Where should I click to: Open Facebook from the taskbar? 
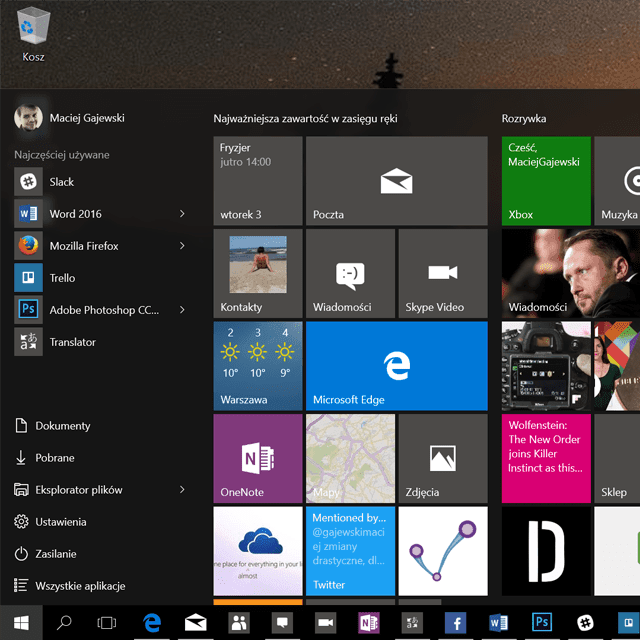pos(456,622)
